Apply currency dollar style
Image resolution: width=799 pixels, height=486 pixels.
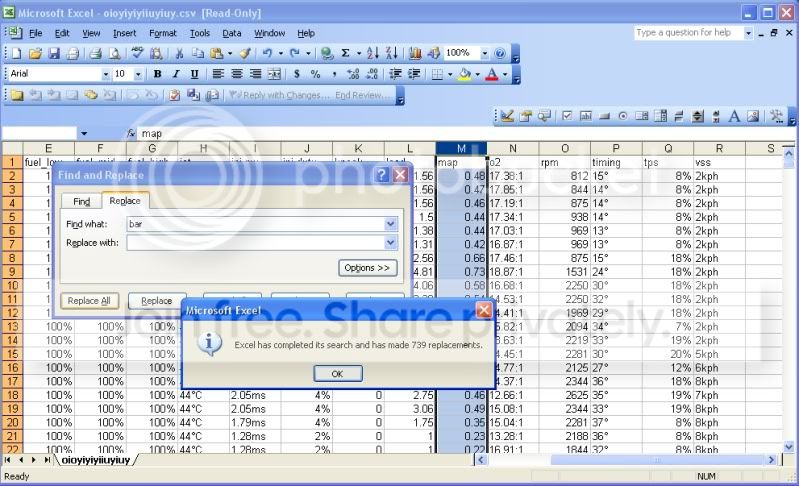[x=297, y=74]
